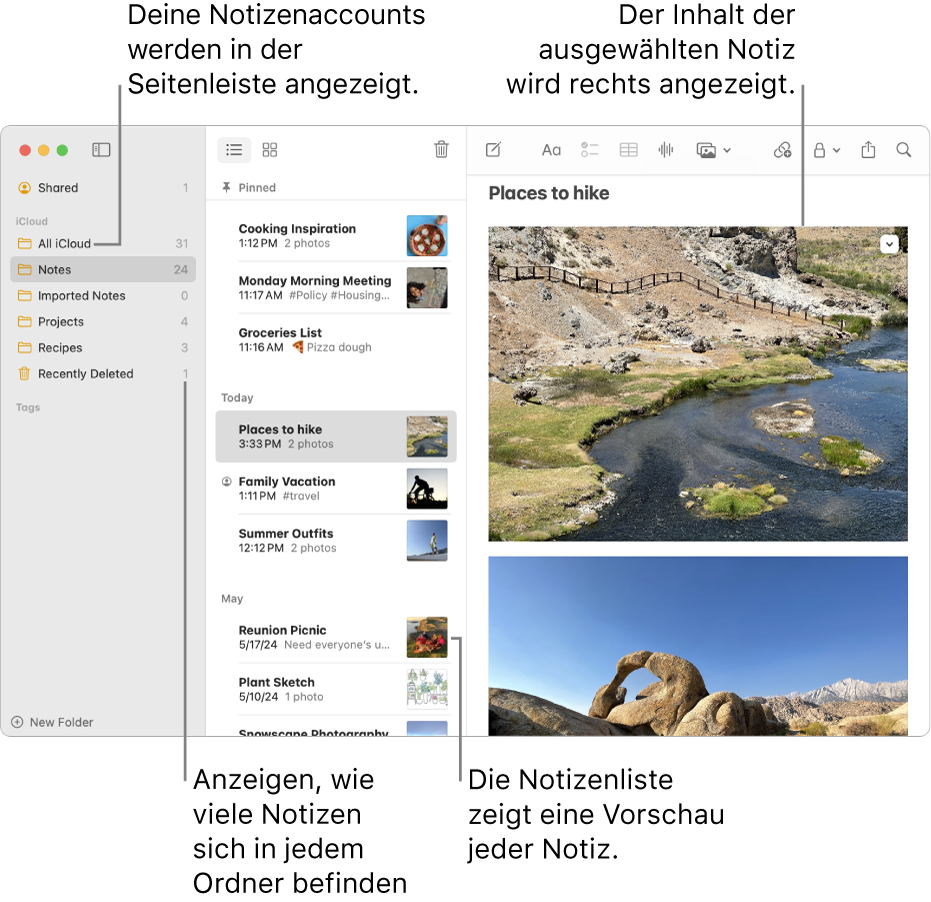931x902 pixels.
Task: Close the Notes window with red button
Action: (x=25, y=150)
